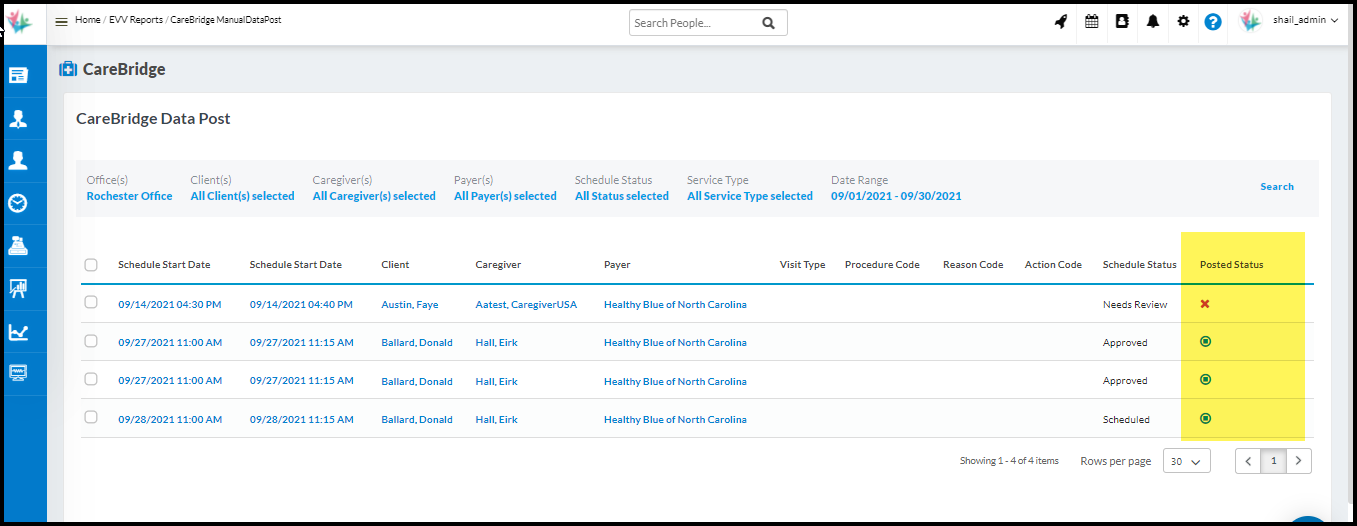Image resolution: width=1357 pixels, height=526 pixels.
Task: Click the Search link in filter bar
Action: click(x=1276, y=187)
